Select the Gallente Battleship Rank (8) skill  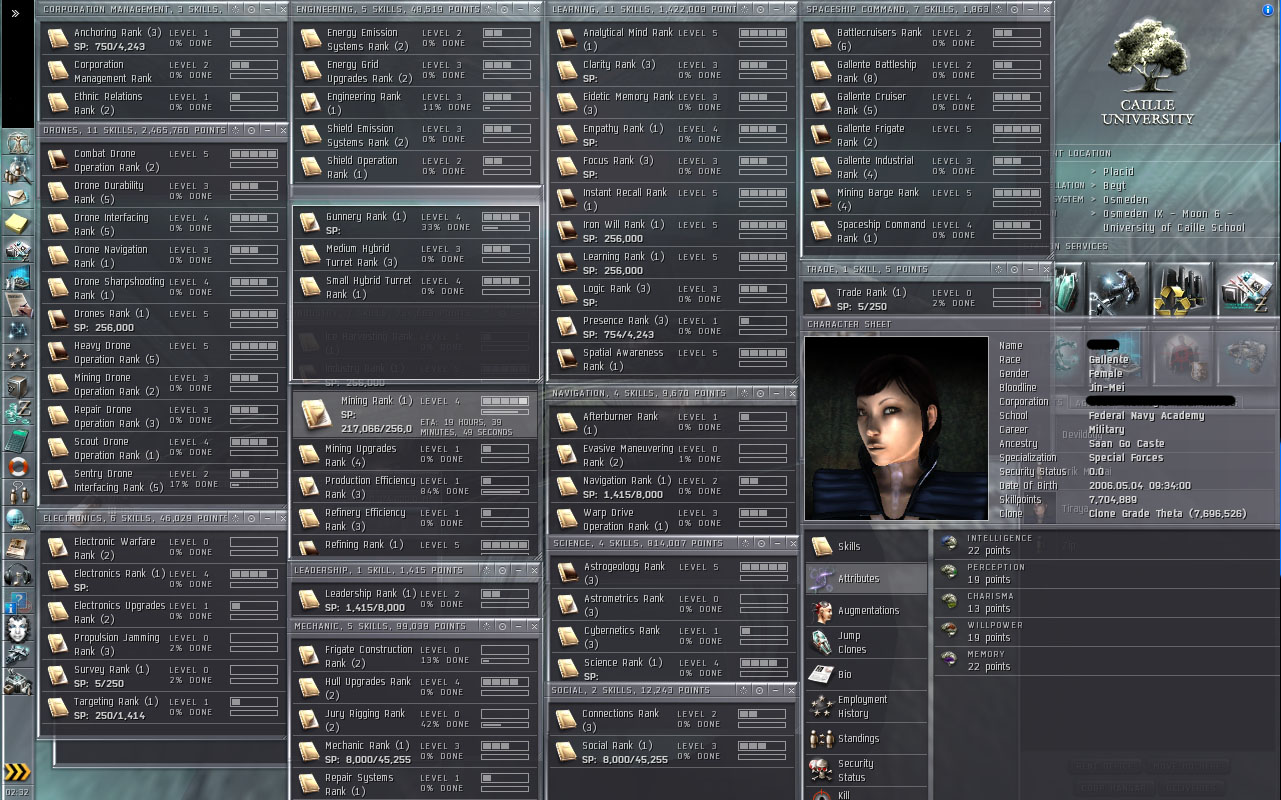[928, 71]
